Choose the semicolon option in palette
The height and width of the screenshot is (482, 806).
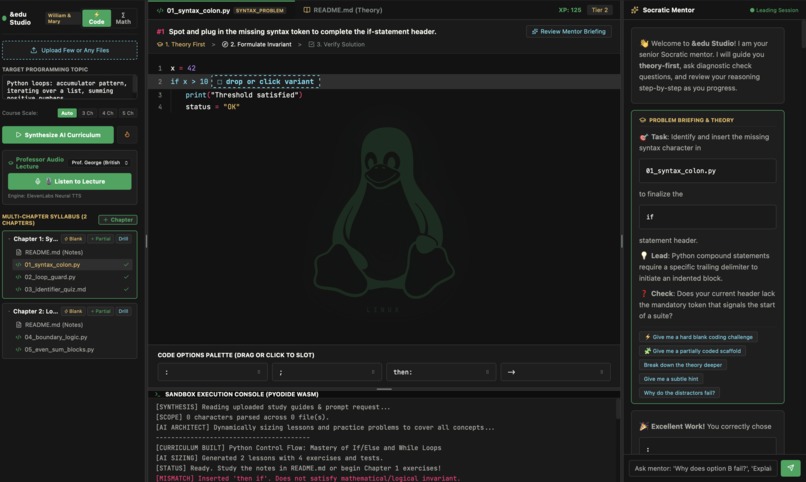327,372
